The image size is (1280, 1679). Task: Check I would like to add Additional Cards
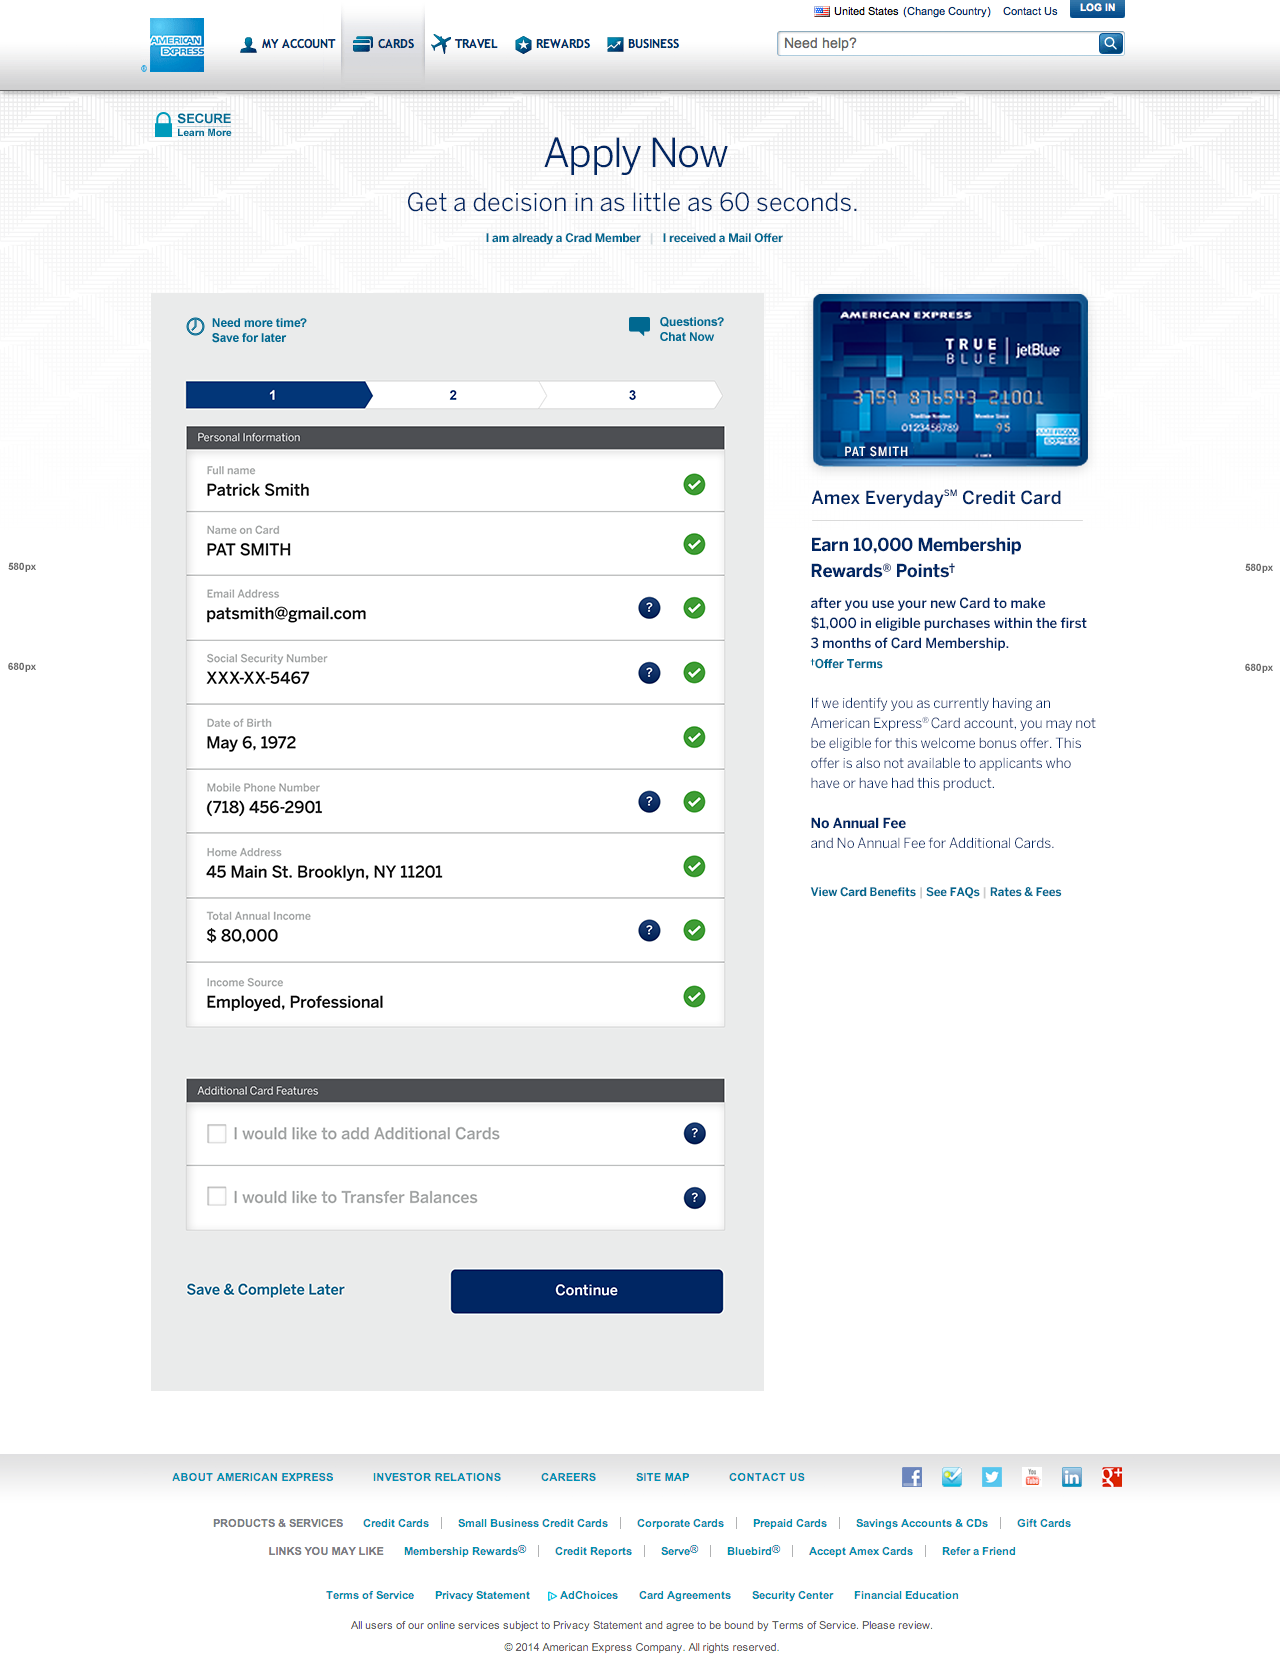[216, 1133]
